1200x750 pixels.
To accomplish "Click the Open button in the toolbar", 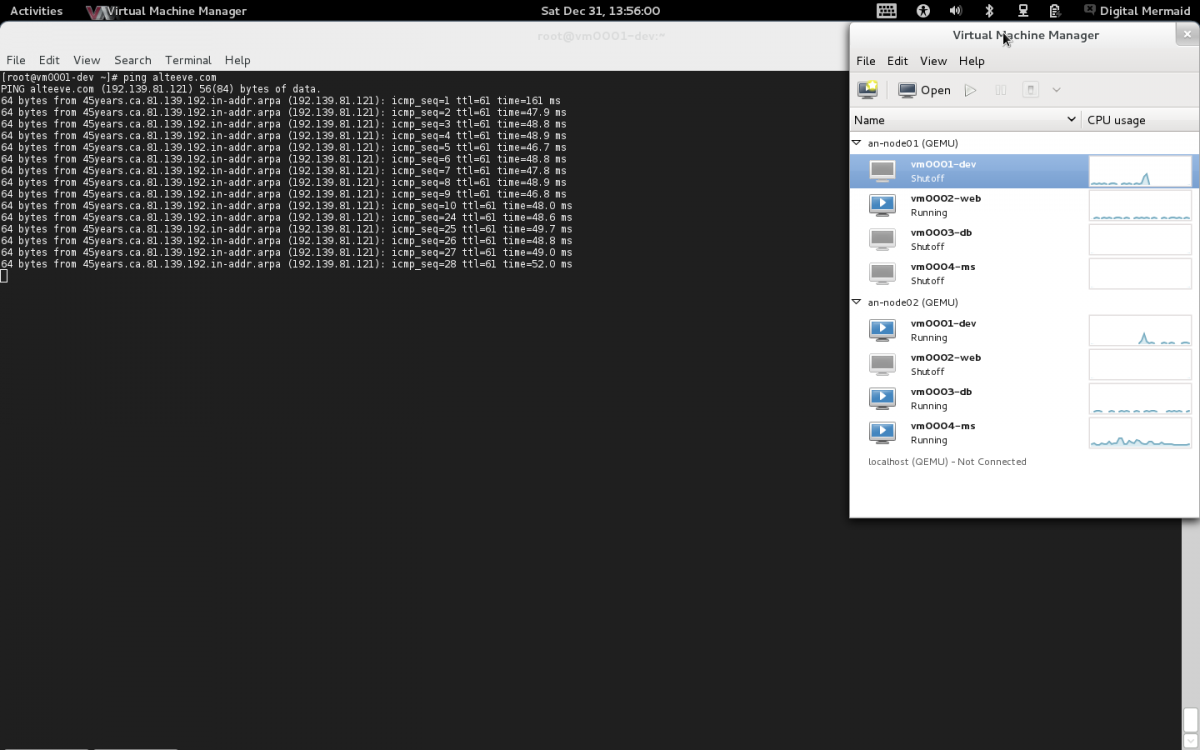I will point(925,90).
